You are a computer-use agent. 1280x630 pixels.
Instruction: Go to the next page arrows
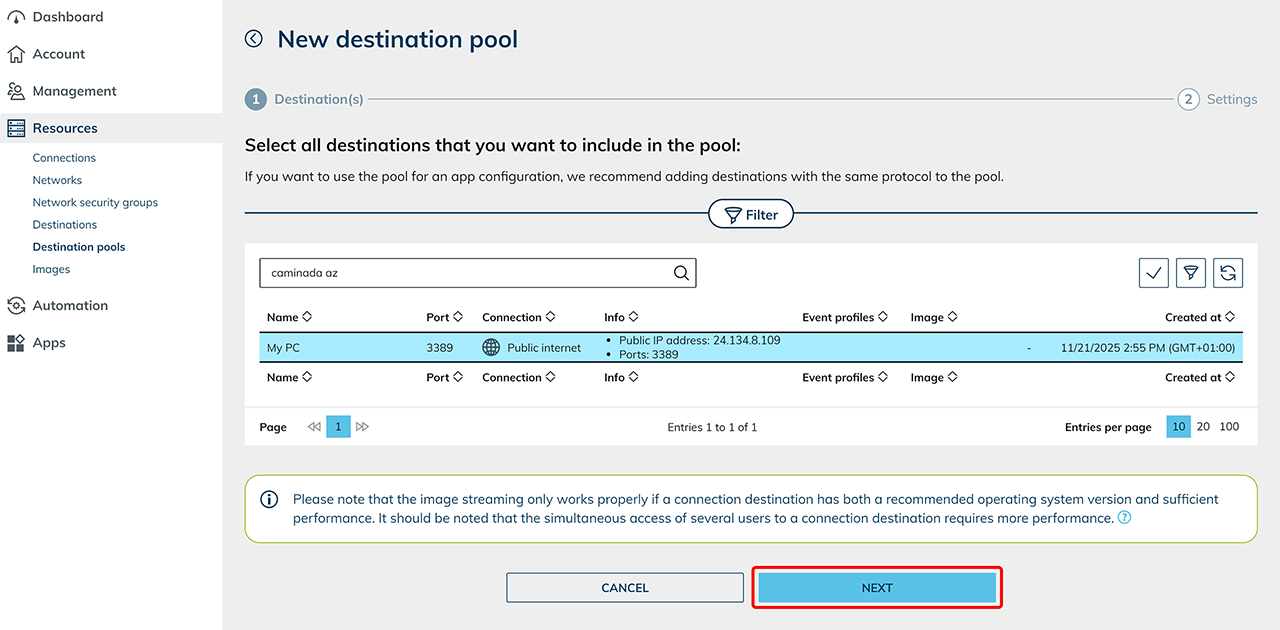tap(362, 427)
